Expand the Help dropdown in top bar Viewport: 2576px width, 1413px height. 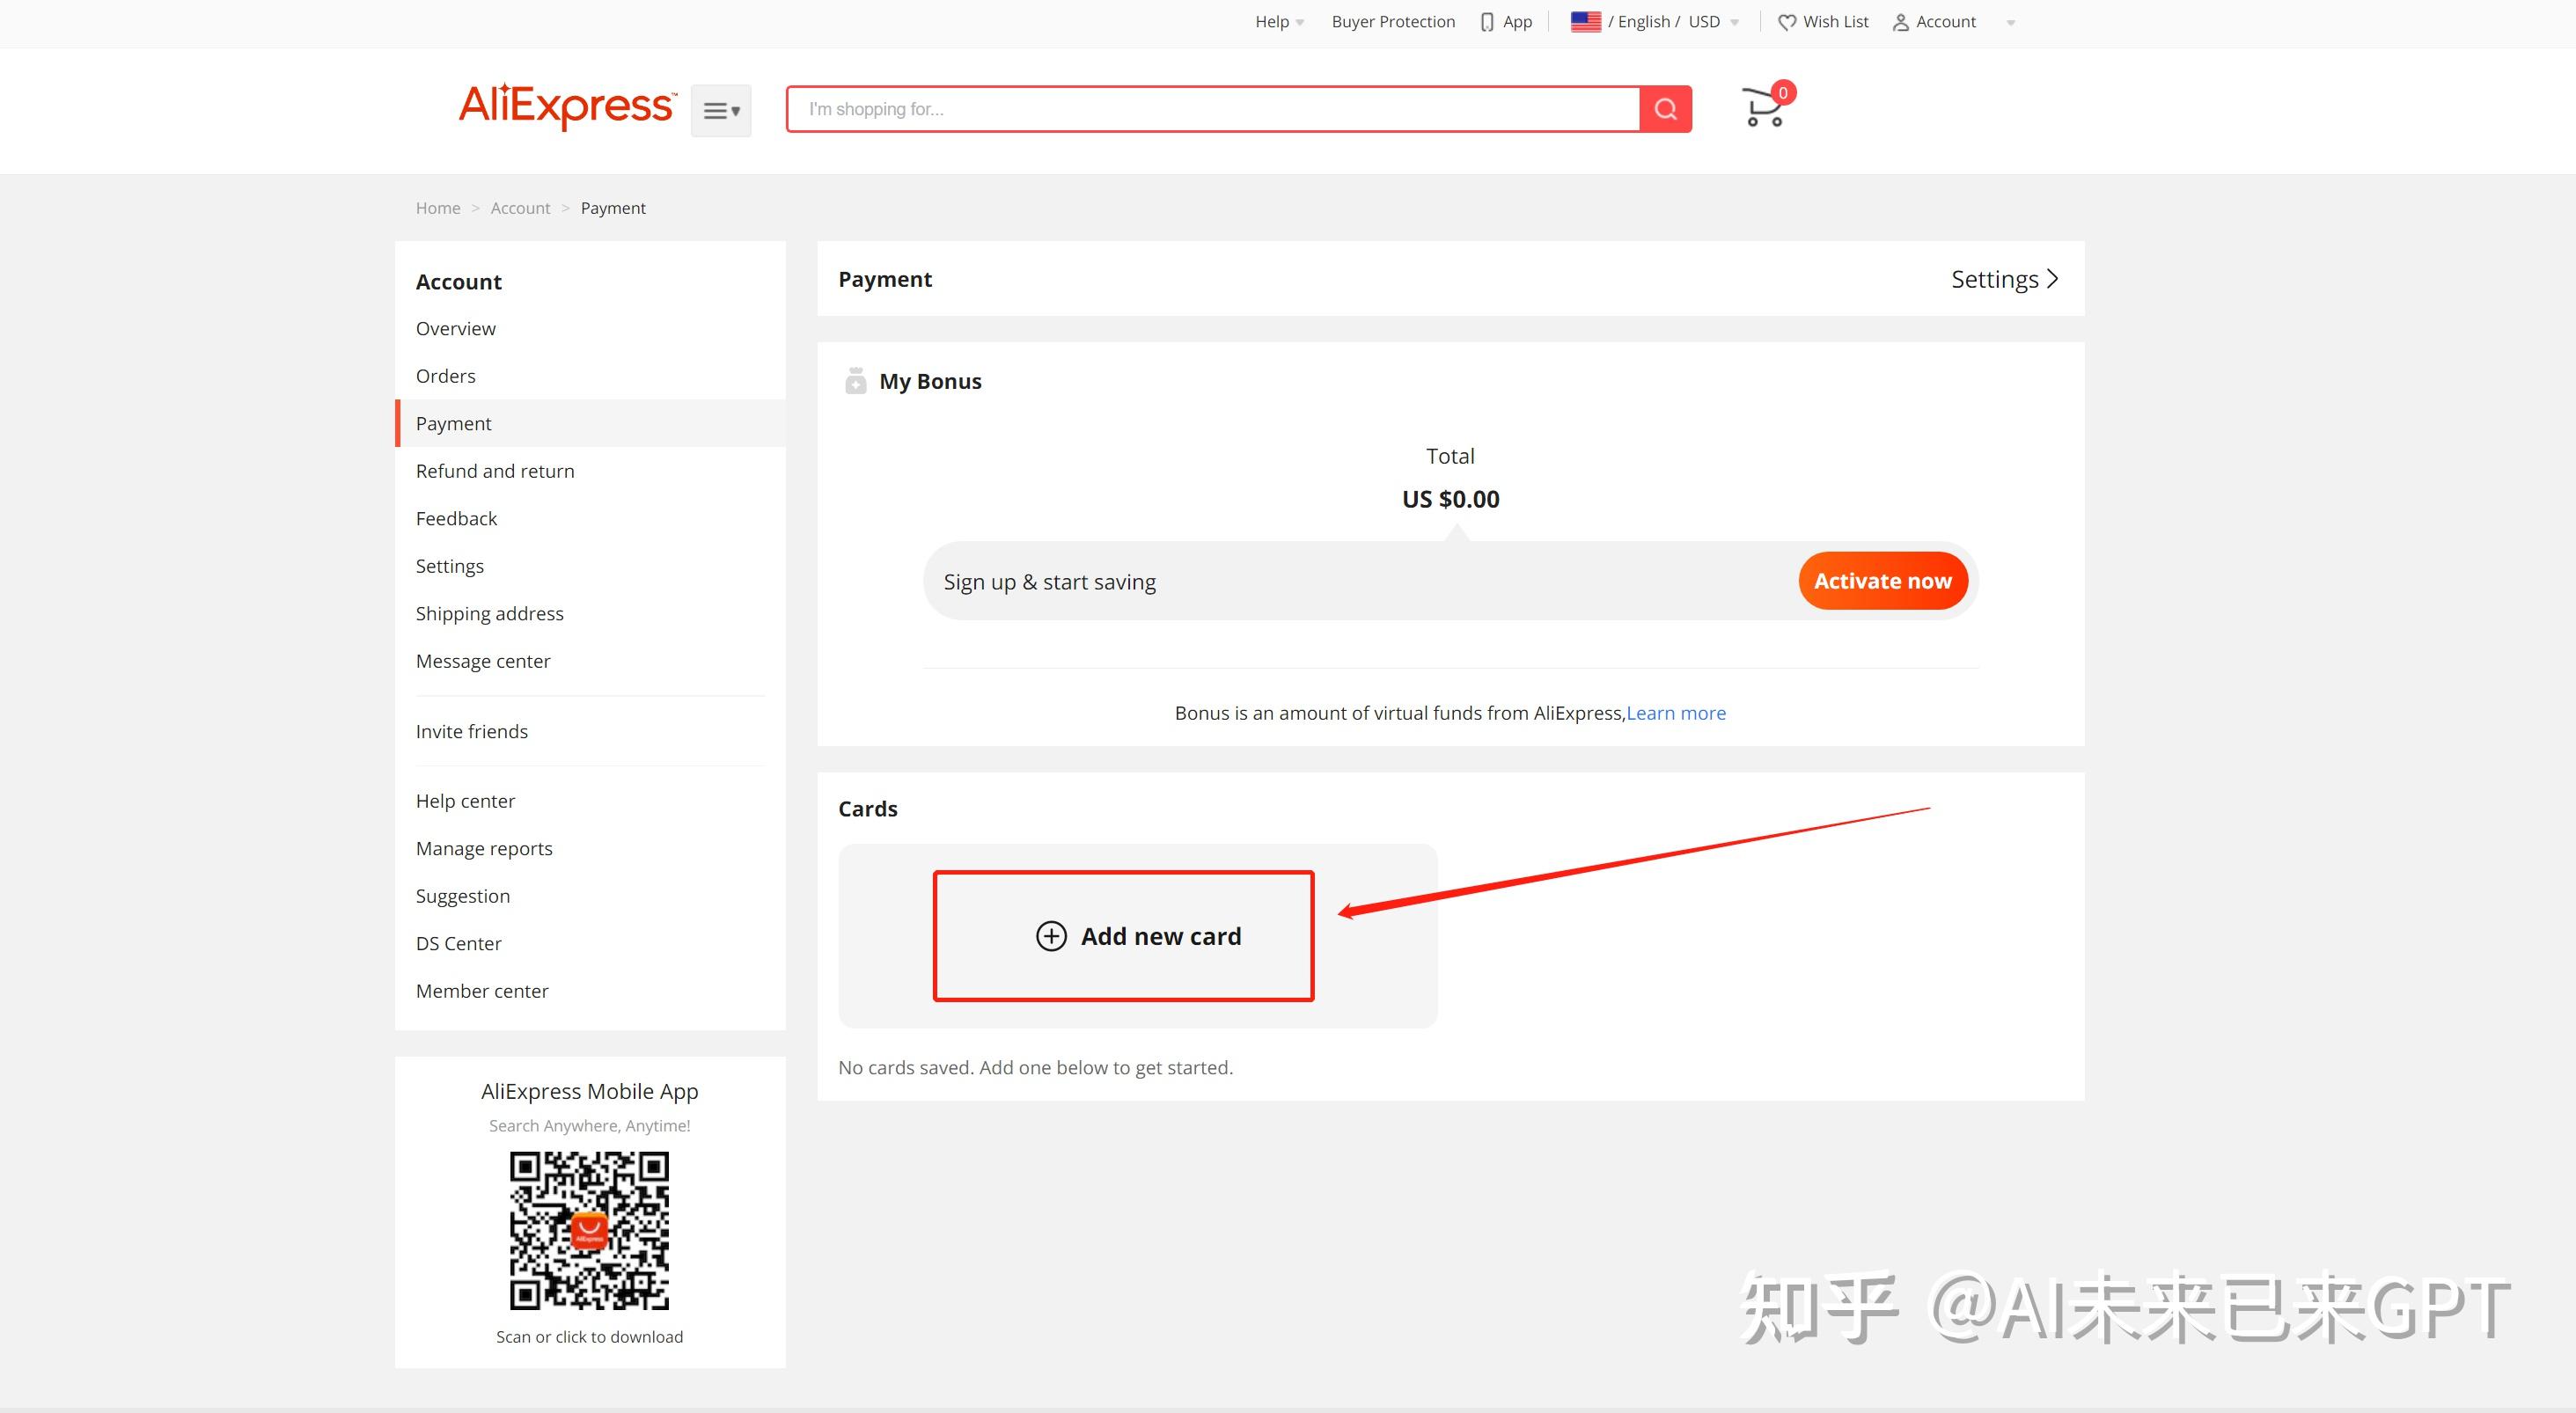[x=1279, y=22]
